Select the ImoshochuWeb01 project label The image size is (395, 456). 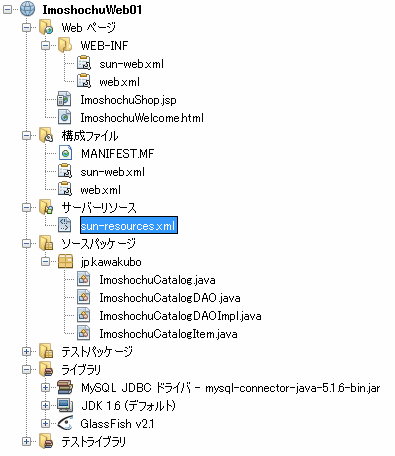click(92, 10)
